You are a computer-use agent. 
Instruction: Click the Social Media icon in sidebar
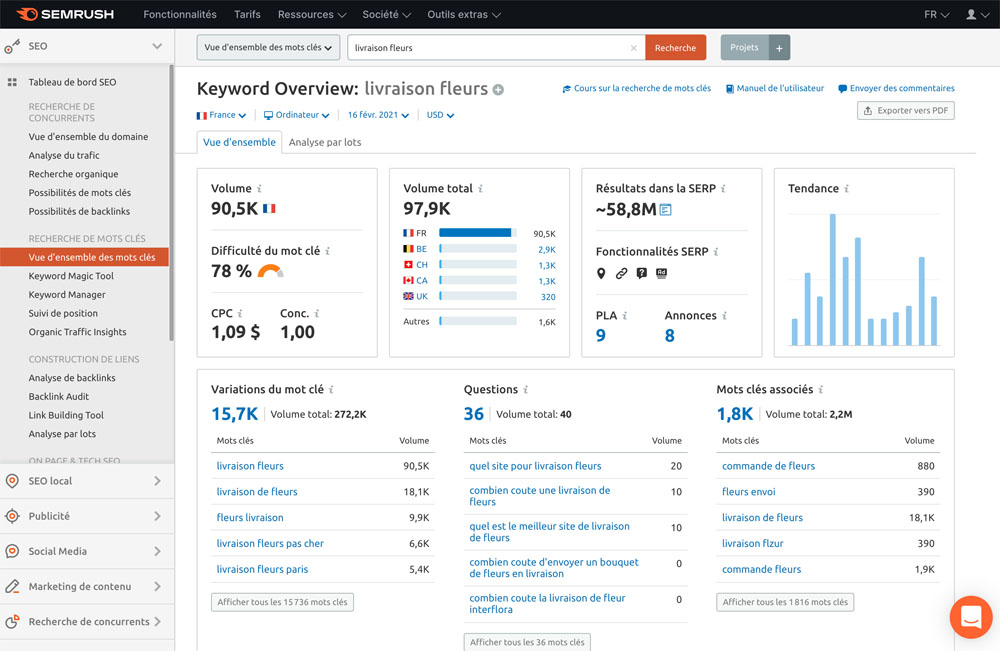point(12,551)
